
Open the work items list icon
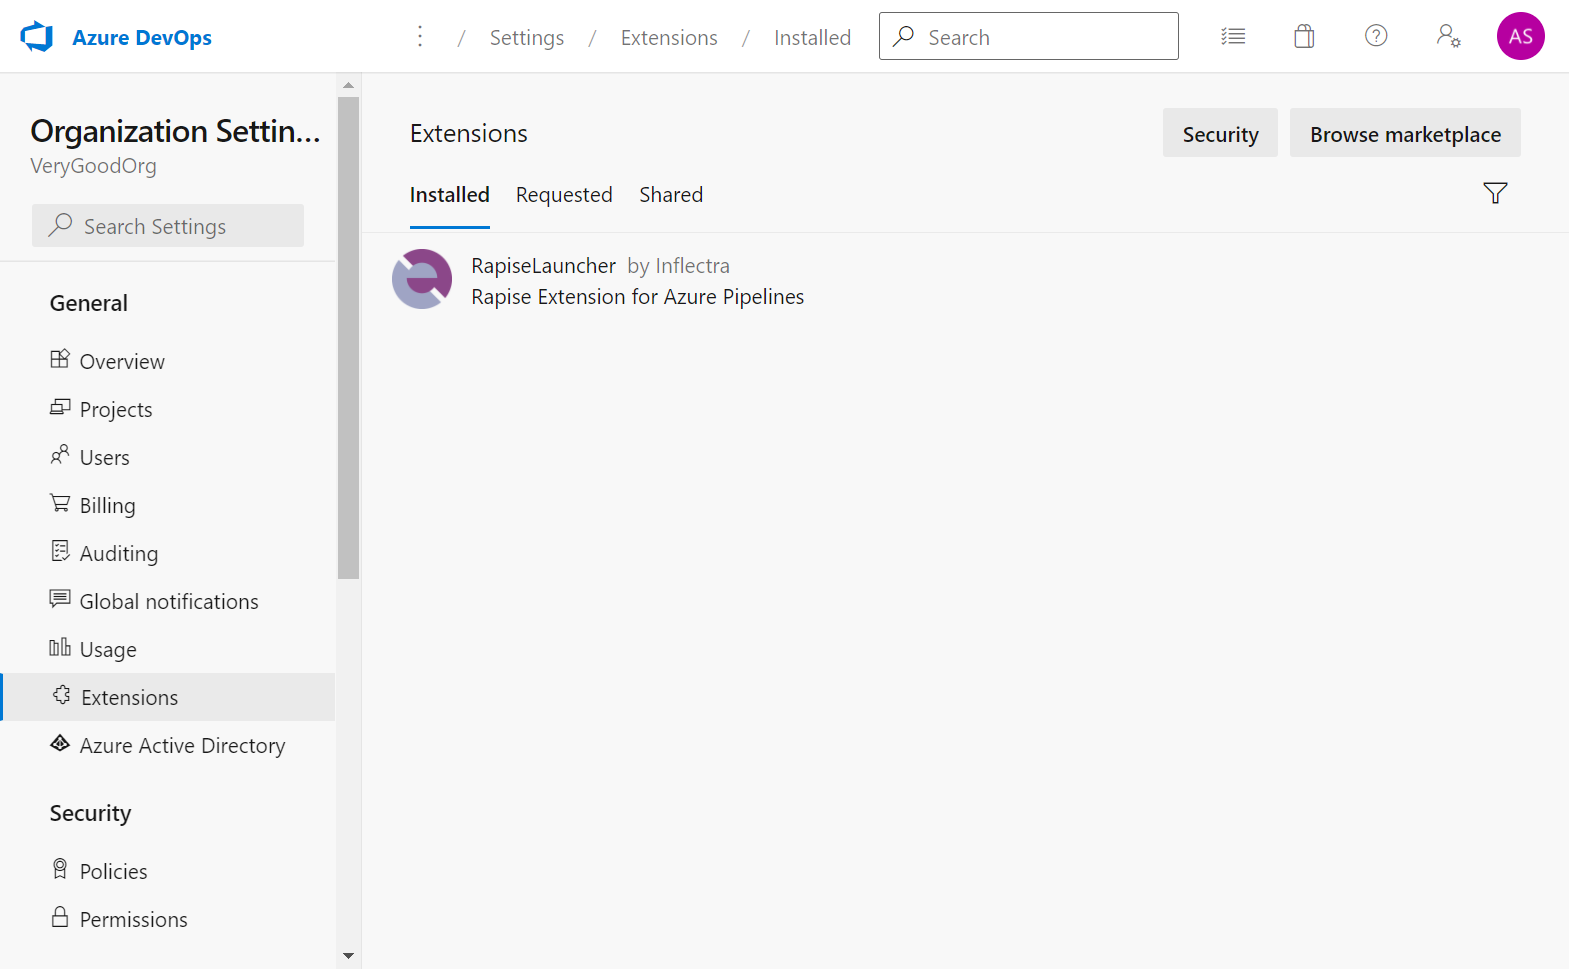click(x=1233, y=37)
